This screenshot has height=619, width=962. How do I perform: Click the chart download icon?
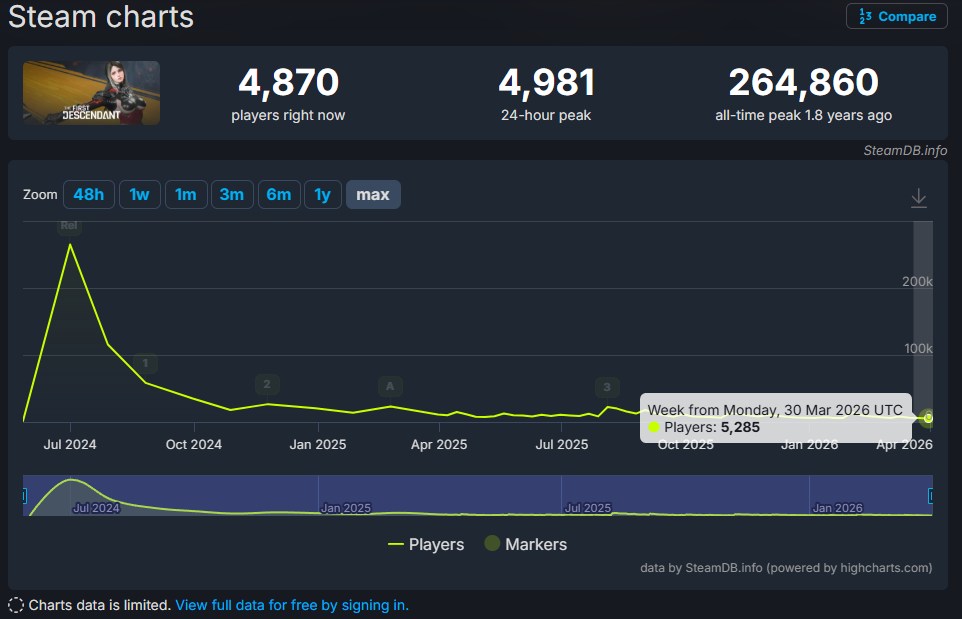919,198
